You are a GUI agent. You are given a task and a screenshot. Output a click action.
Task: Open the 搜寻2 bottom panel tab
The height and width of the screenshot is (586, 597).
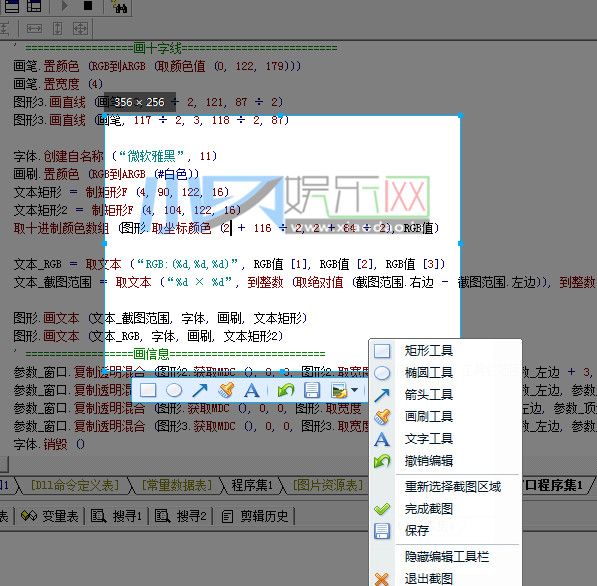pos(180,516)
